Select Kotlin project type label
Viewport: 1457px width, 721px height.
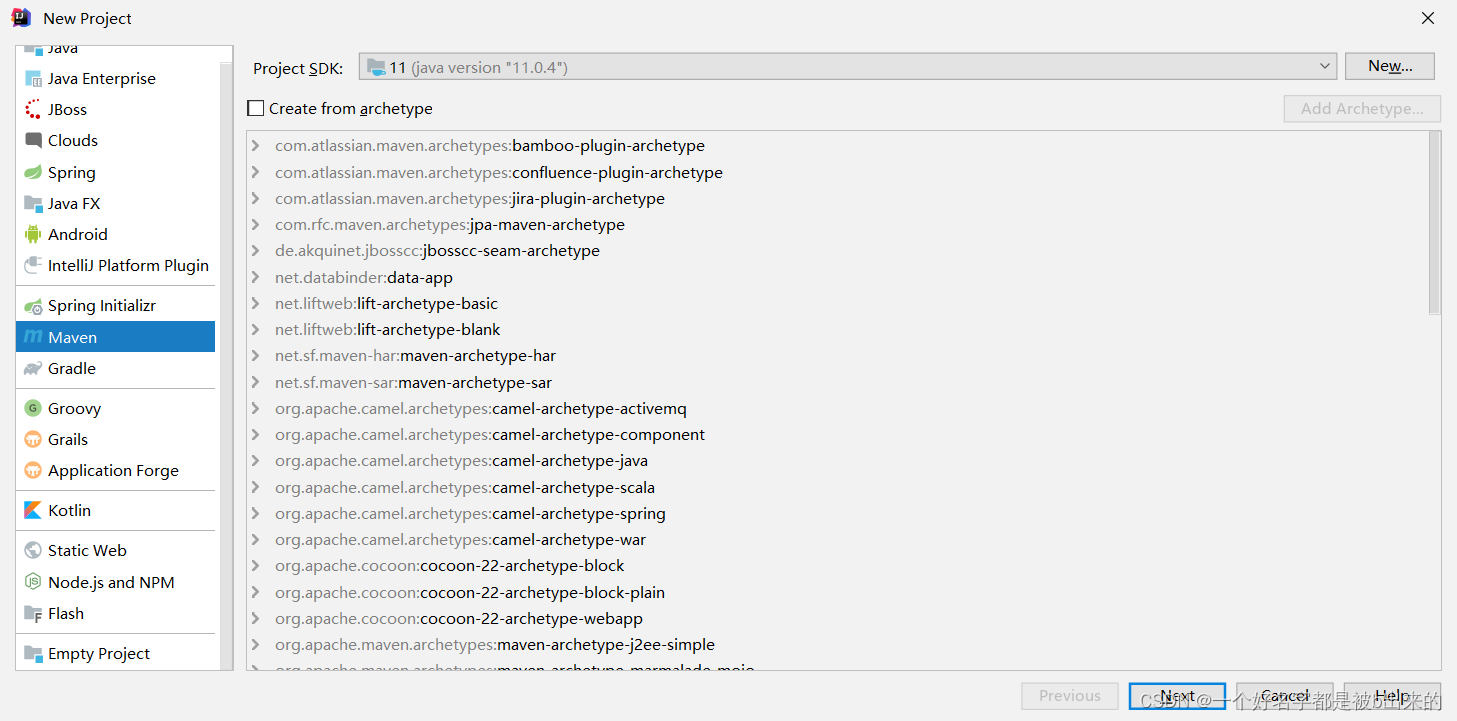tap(70, 511)
